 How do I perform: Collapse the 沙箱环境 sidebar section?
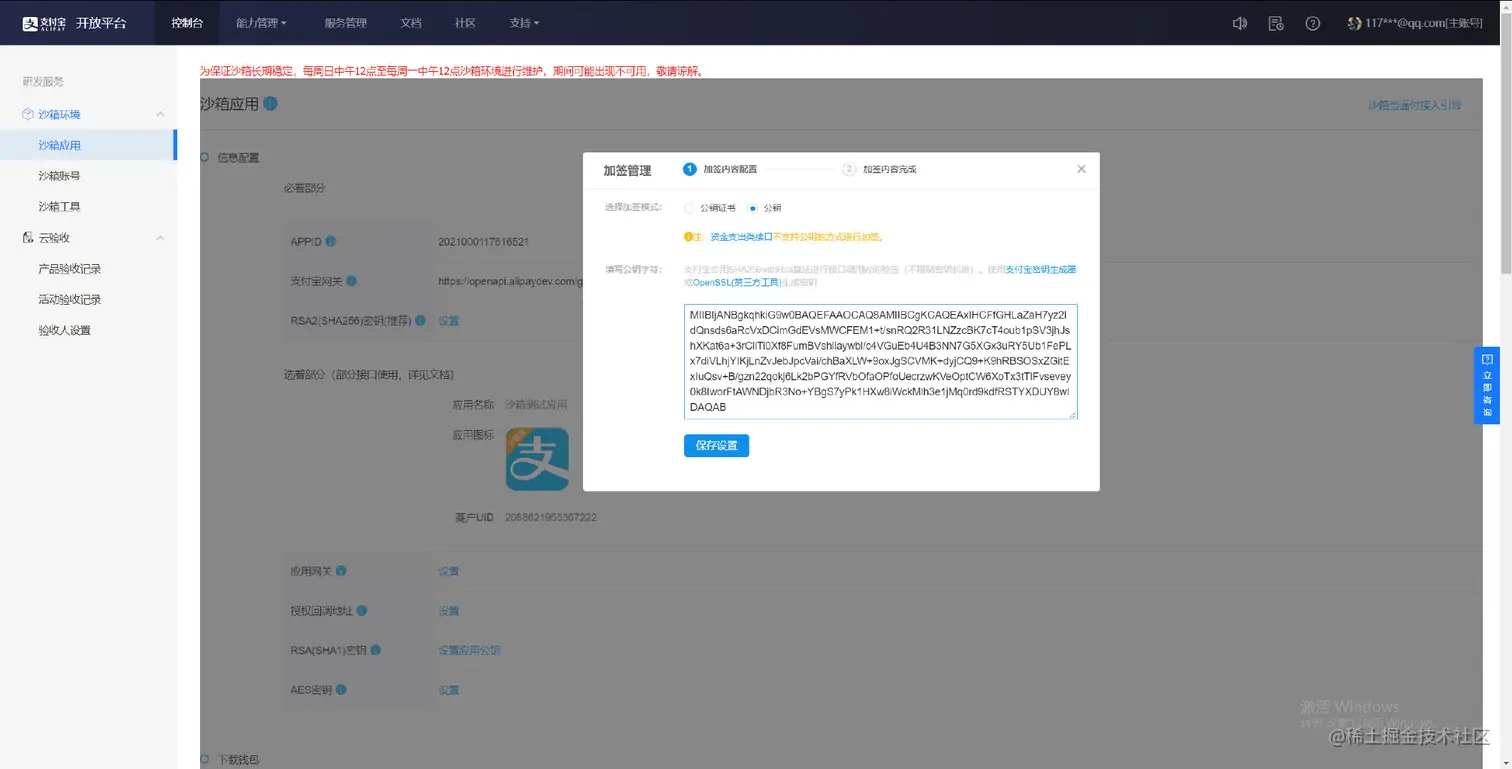pos(160,115)
